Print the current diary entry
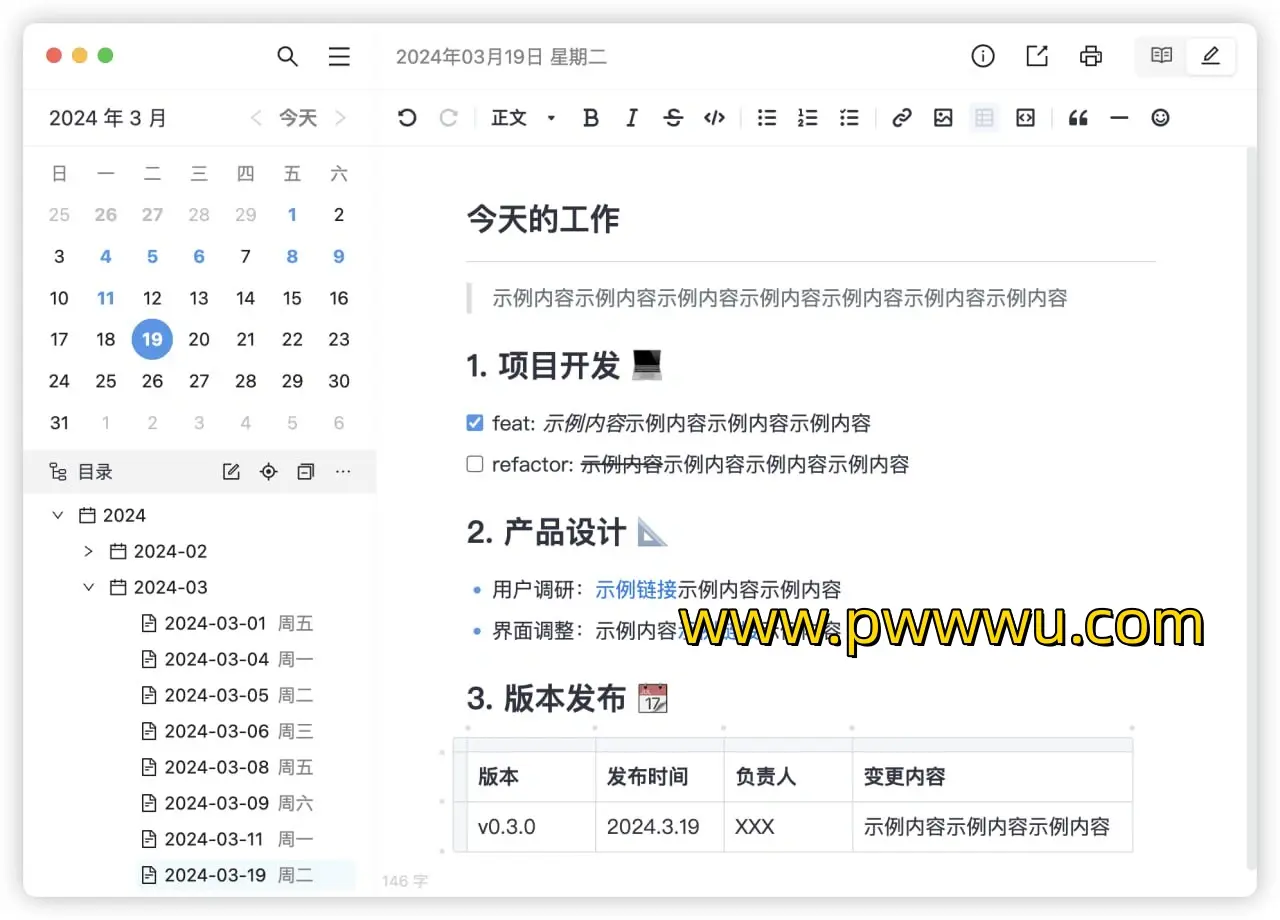Viewport: 1280px width, 920px height. click(x=1091, y=57)
